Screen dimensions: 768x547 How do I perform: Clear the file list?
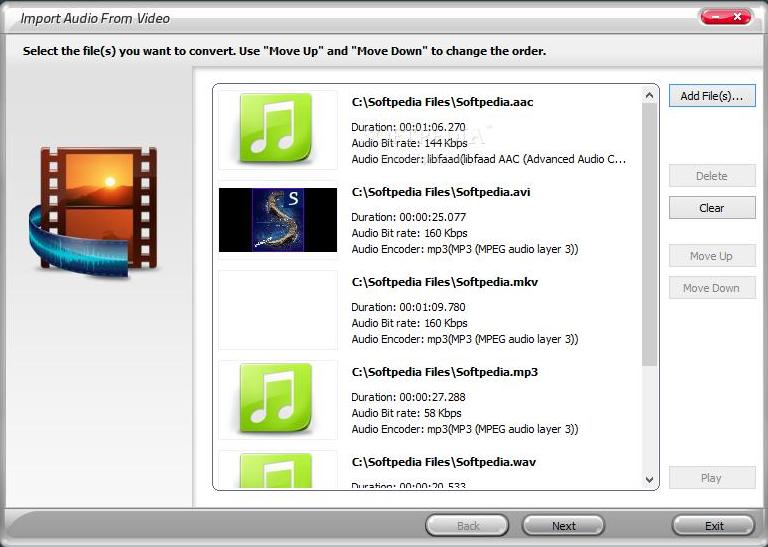point(712,208)
